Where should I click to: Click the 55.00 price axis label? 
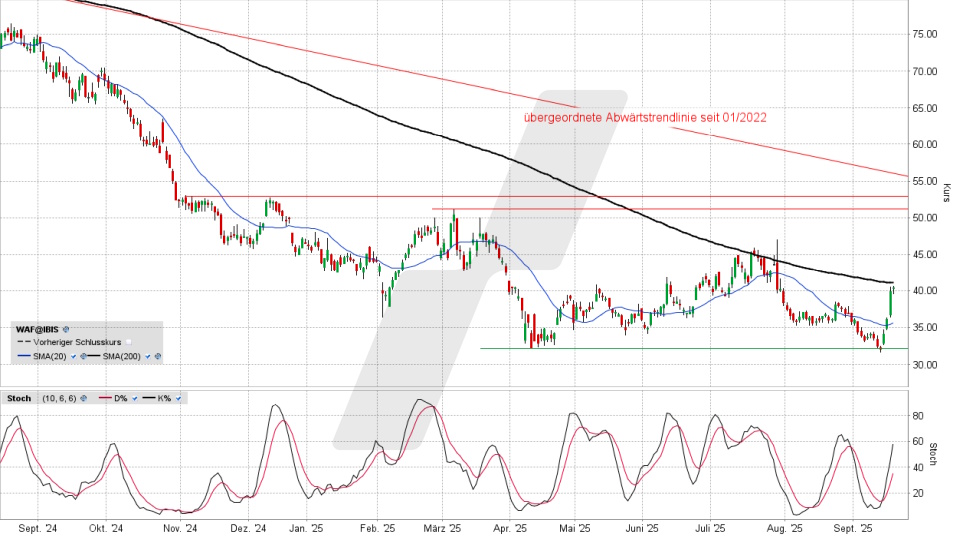click(x=924, y=182)
